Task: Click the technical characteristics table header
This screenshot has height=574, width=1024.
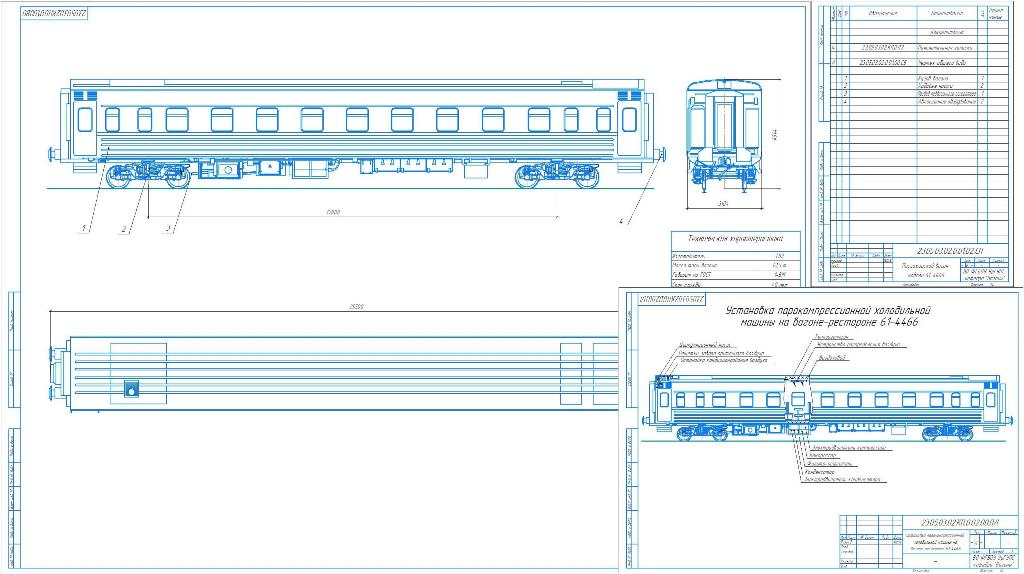Action: pos(735,239)
